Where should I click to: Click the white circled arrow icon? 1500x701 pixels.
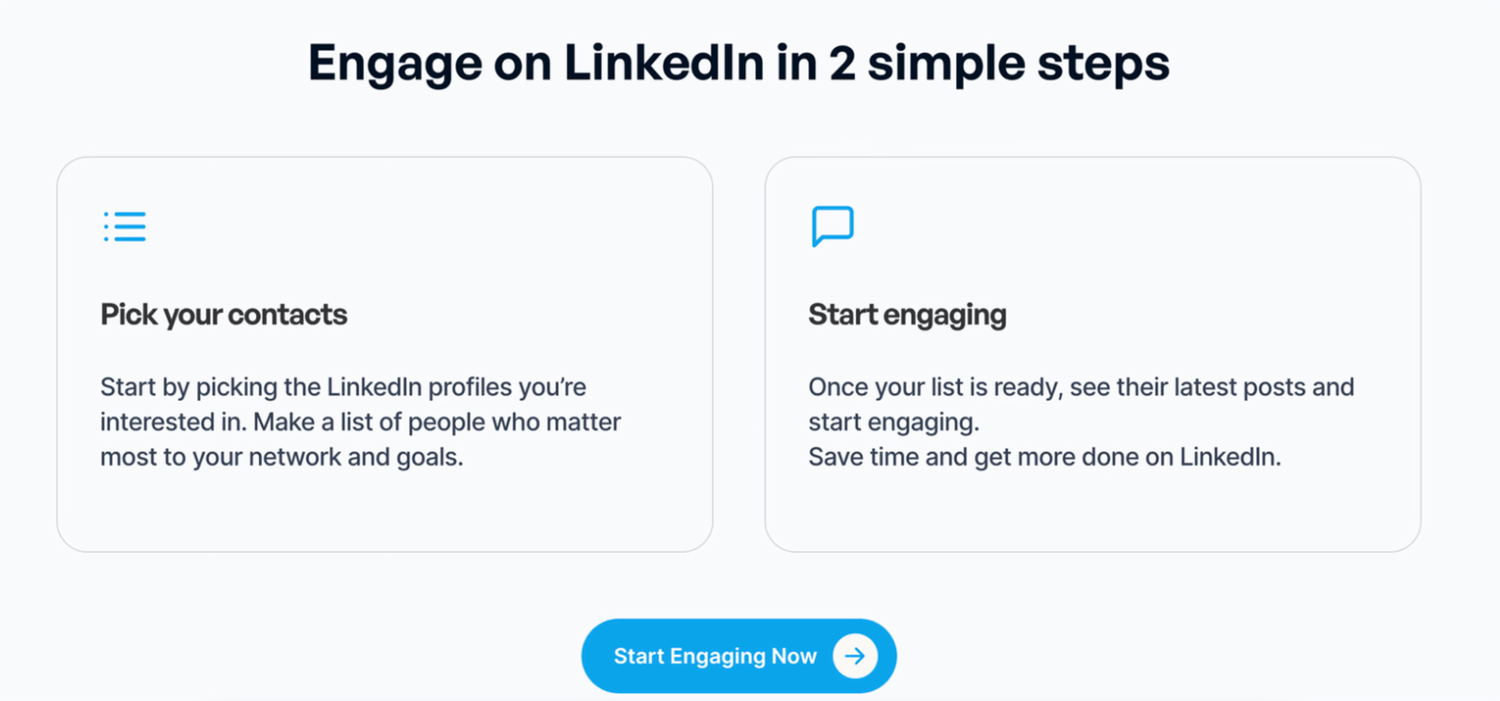tap(855, 656)
